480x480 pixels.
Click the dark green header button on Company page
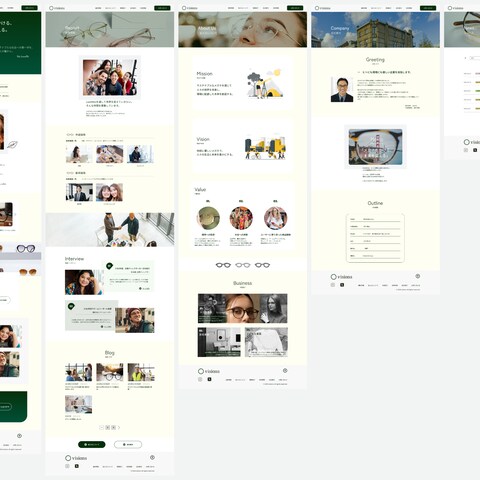[x=428, y=8]
